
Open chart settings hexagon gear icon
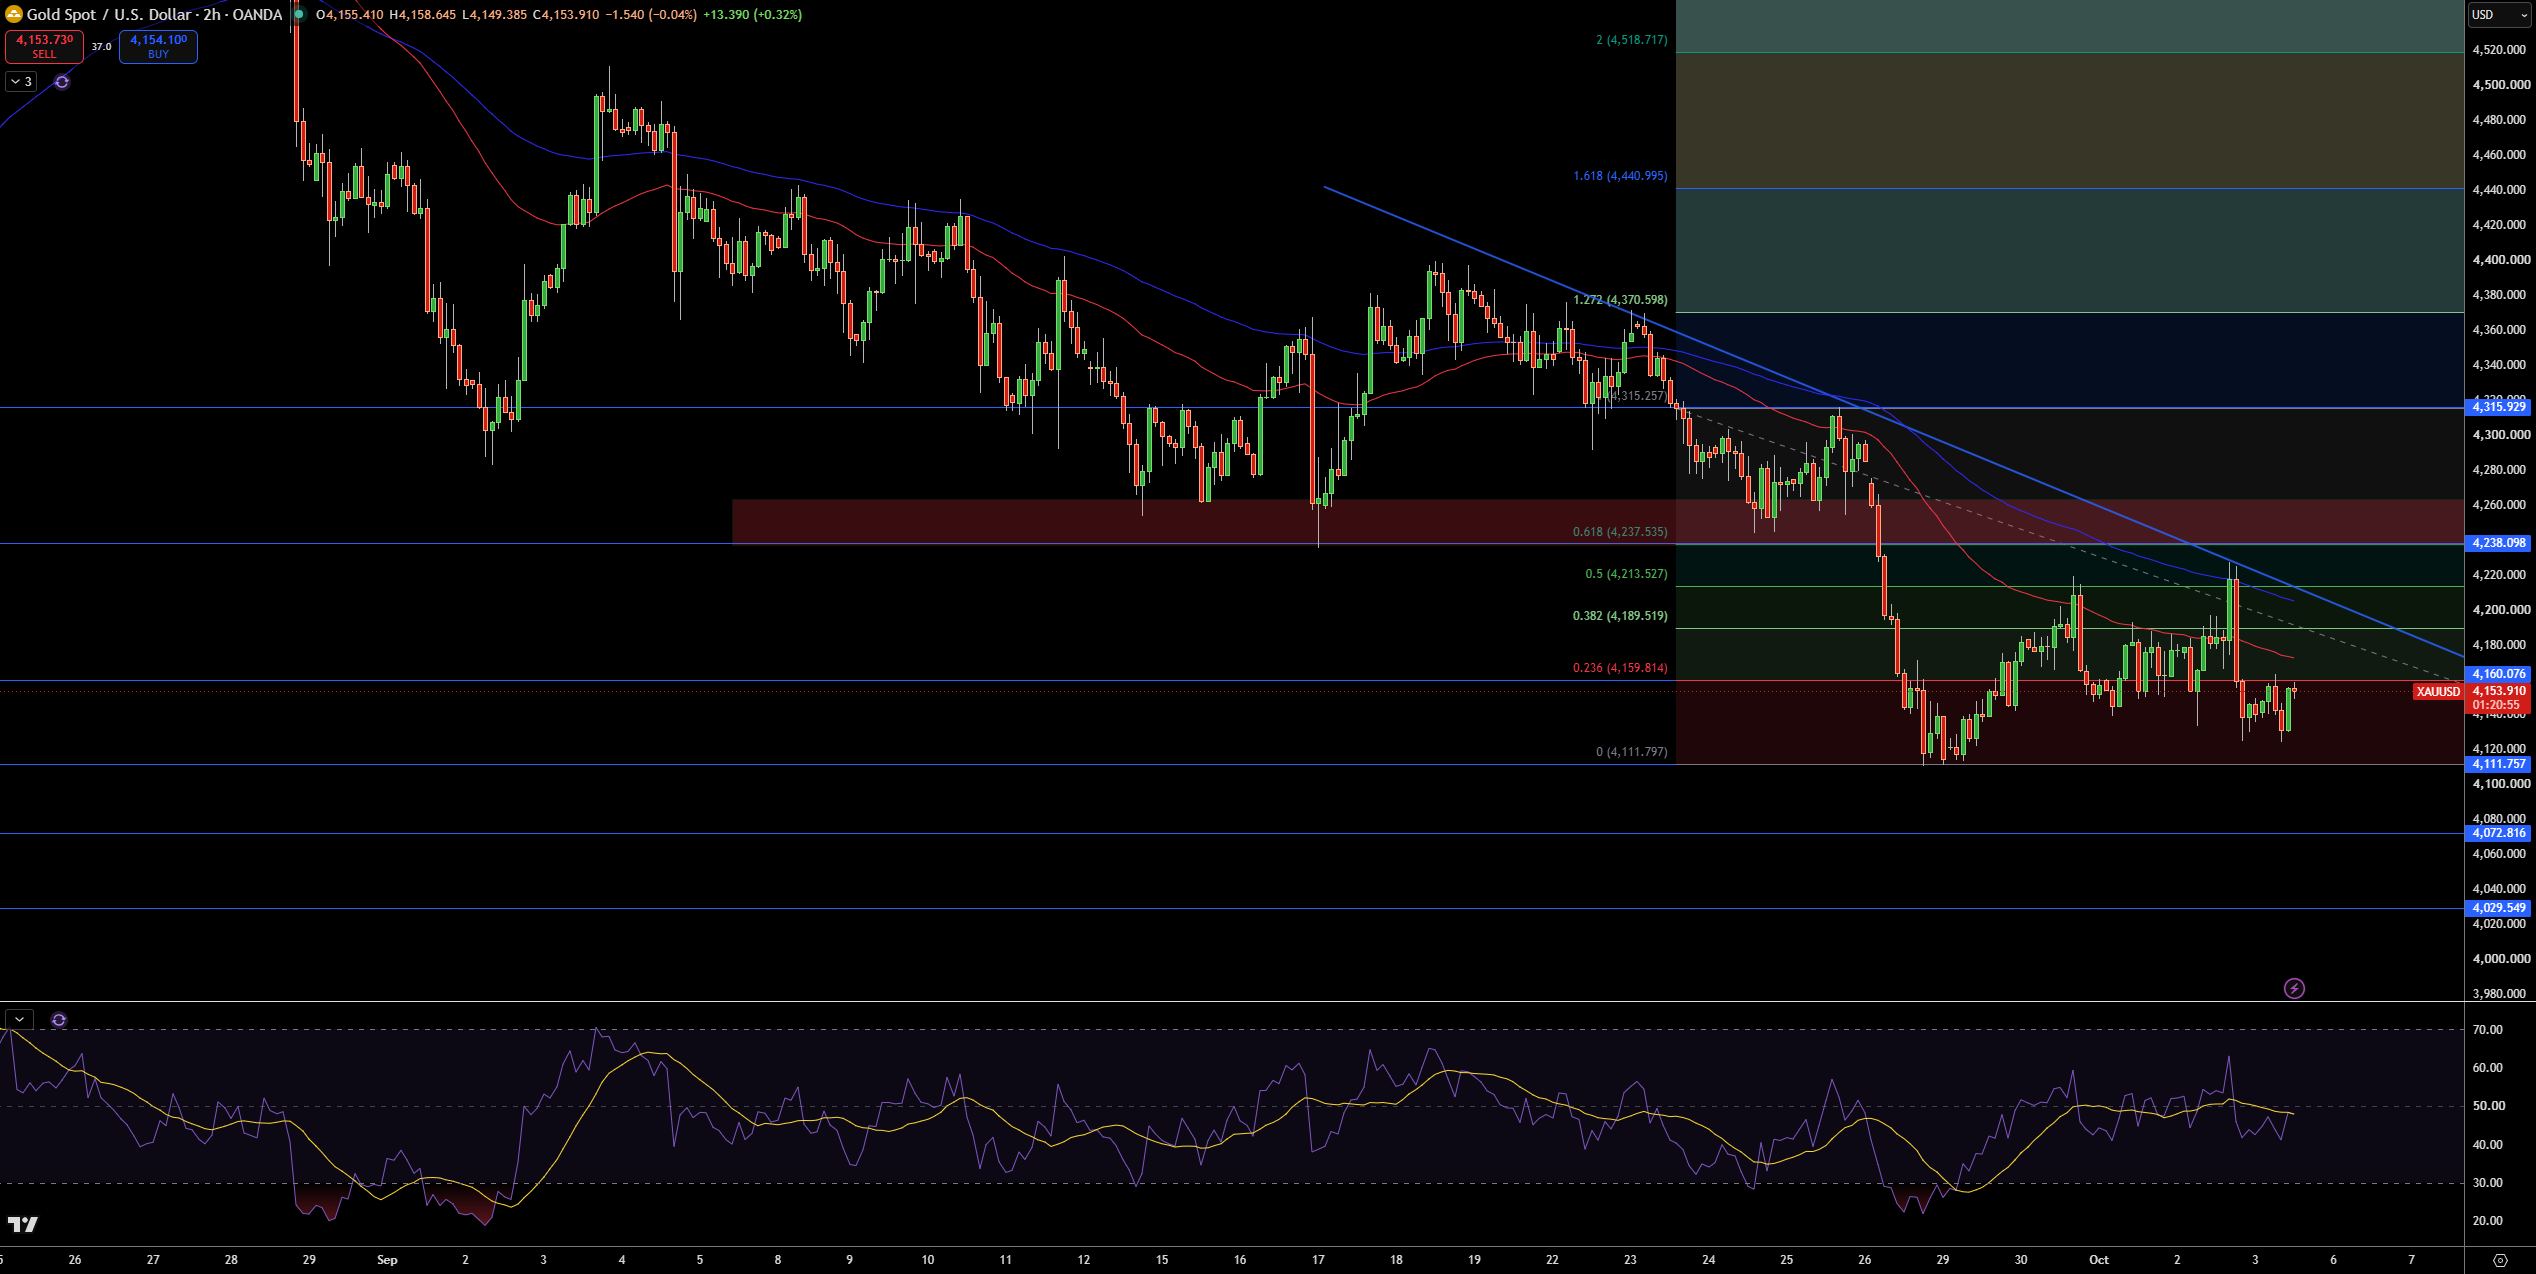coord(2500,1260)
